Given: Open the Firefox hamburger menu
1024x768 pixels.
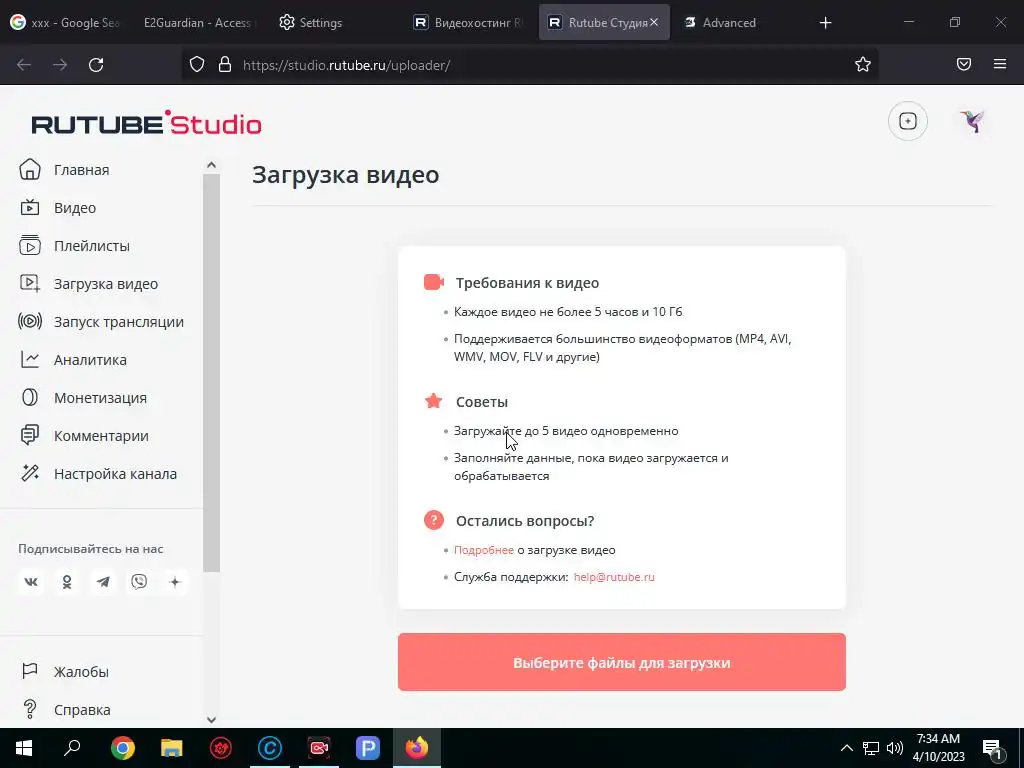Looking at the screenshot, I should coord(1000,64).
